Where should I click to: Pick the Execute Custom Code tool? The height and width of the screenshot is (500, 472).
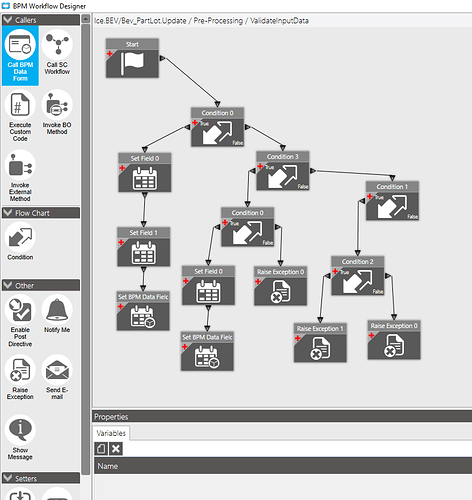coord(20,116)
